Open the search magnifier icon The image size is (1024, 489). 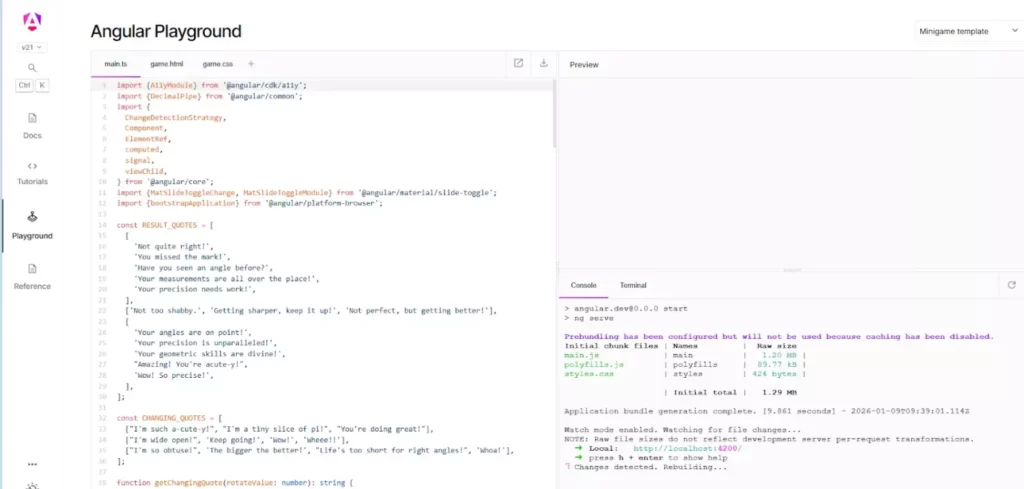(x=32, y=67)
